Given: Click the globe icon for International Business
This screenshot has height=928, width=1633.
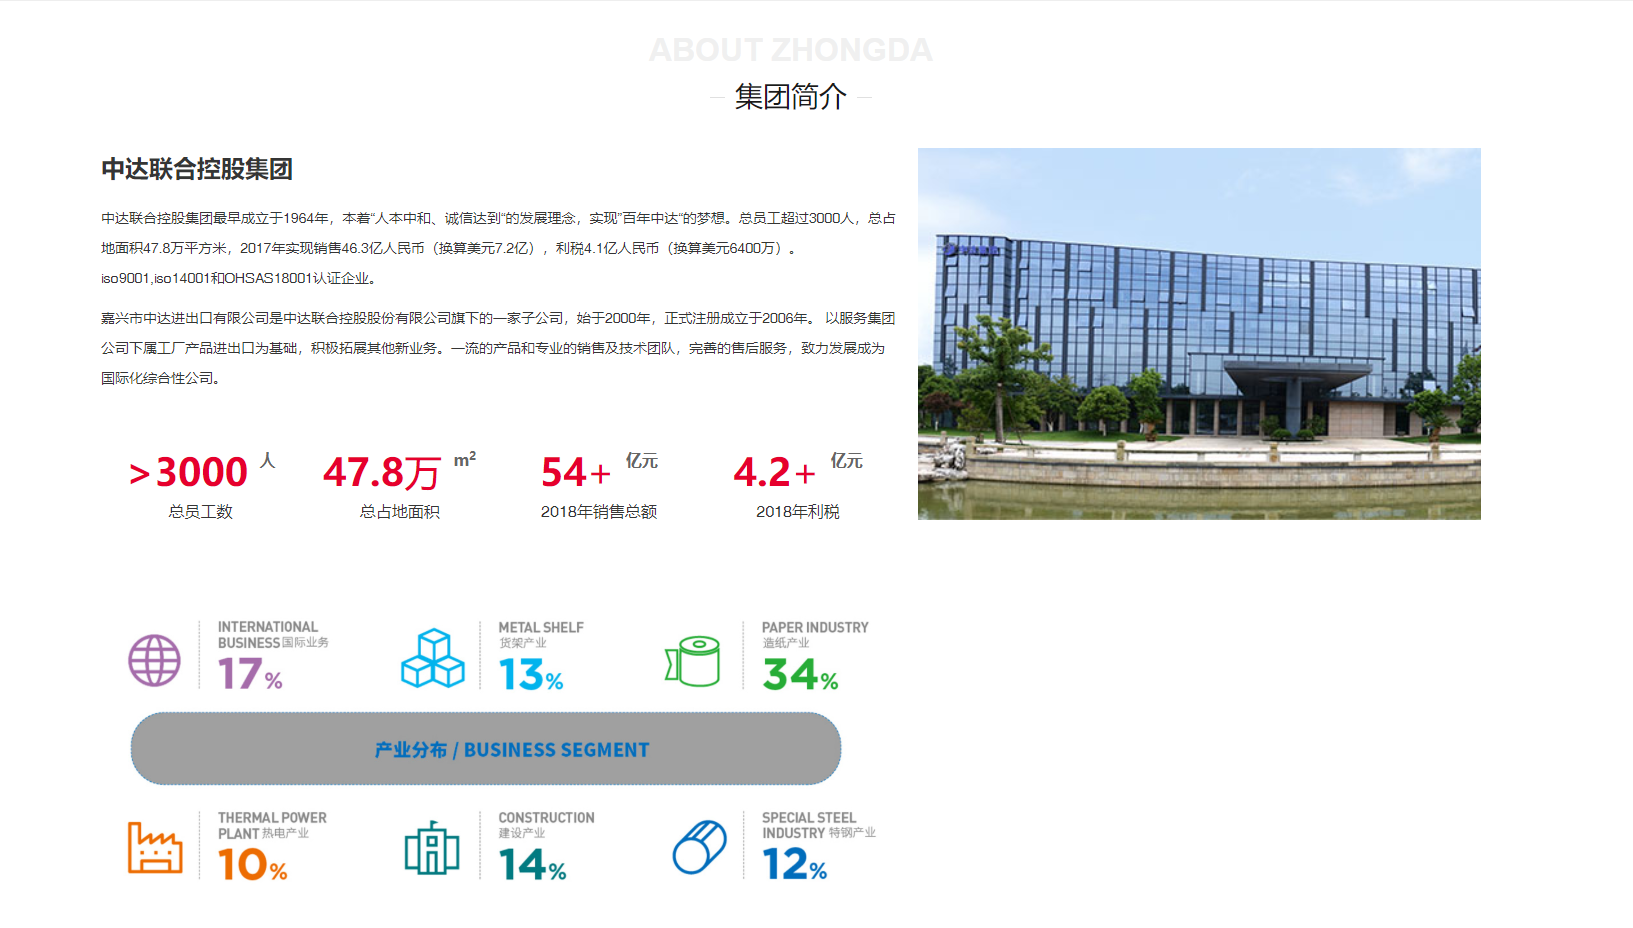Looking at the screenshot, I should (x=154, y=659).
